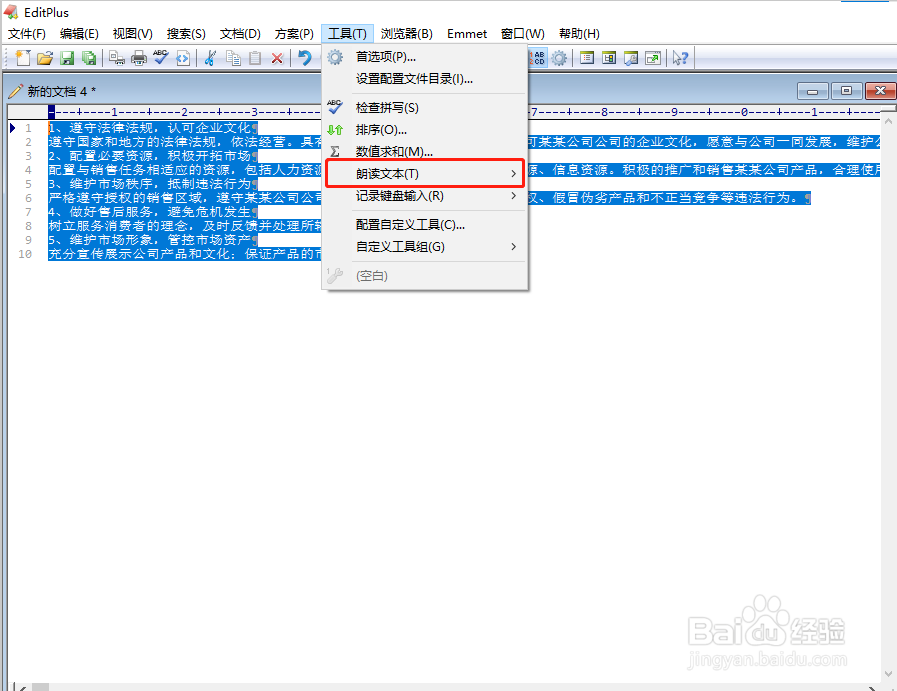Click the Undo arrow icon
897x691 pixels.
[305, 58]
